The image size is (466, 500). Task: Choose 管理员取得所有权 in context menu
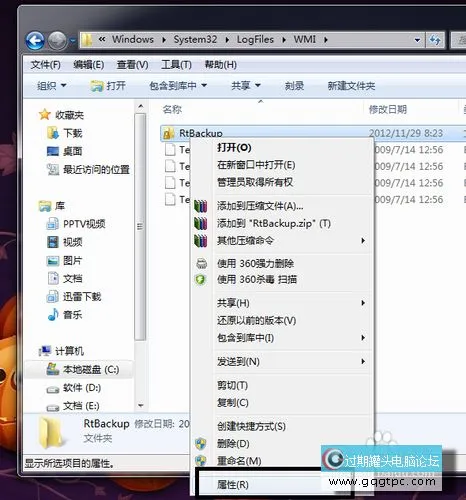point(255,182)
